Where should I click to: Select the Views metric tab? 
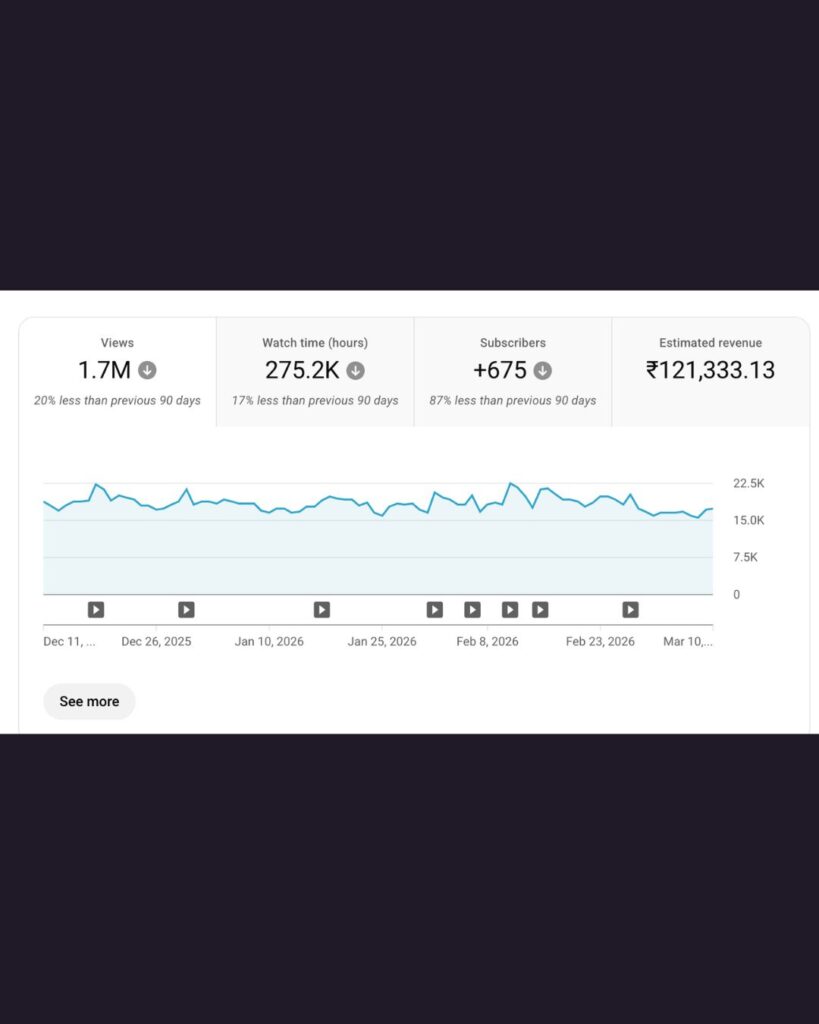(117, 371)
